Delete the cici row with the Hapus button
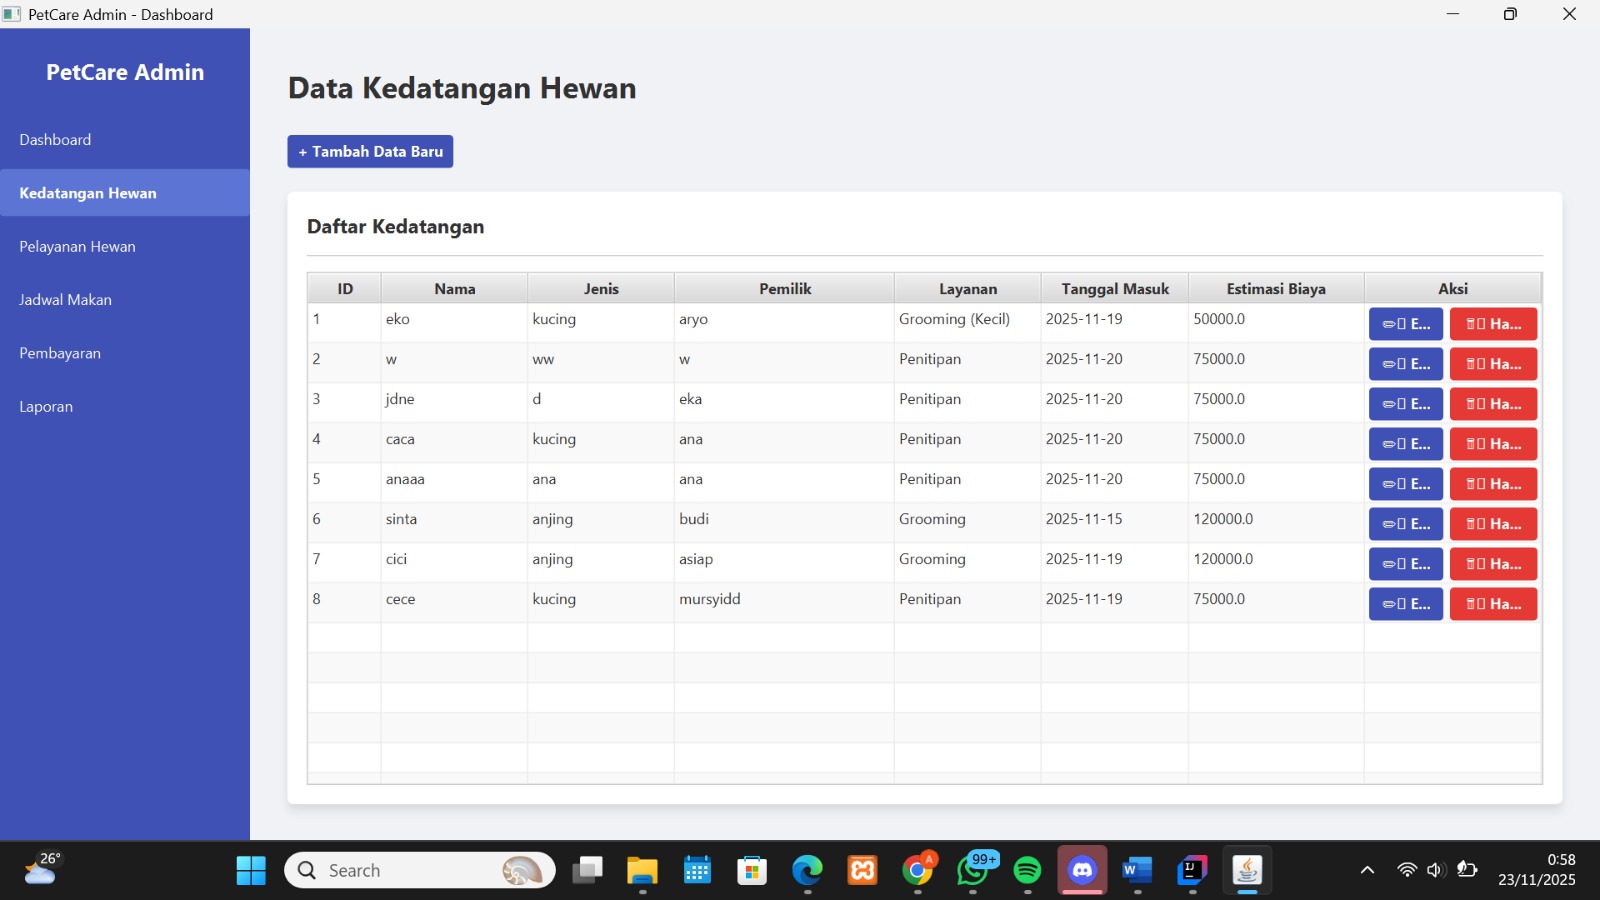Viewport: 1600px width, 900px height. pos(1493,564)
